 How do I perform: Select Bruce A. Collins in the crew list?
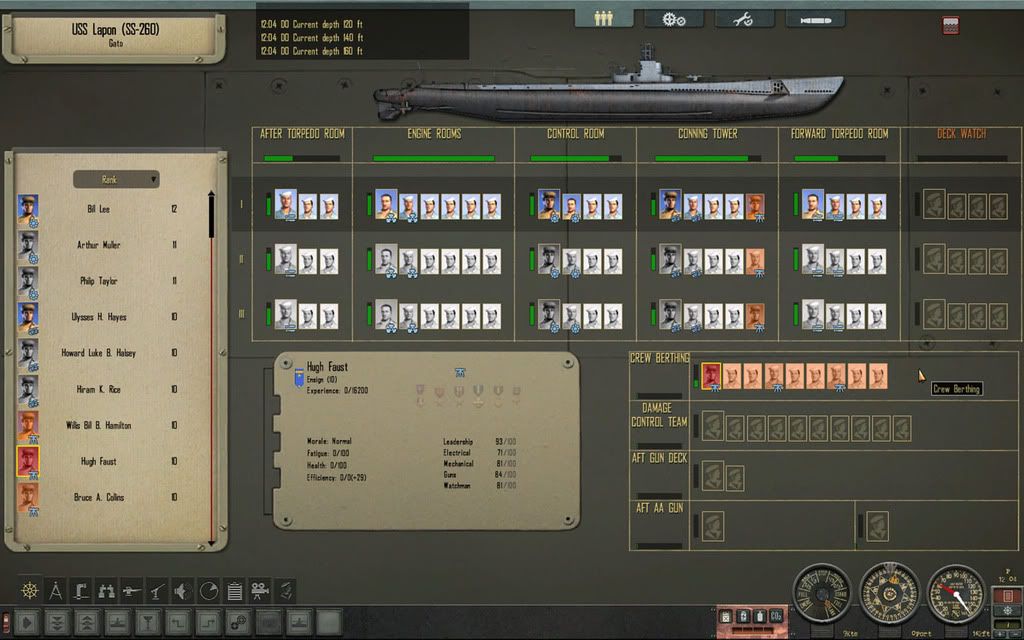(99, 498)
